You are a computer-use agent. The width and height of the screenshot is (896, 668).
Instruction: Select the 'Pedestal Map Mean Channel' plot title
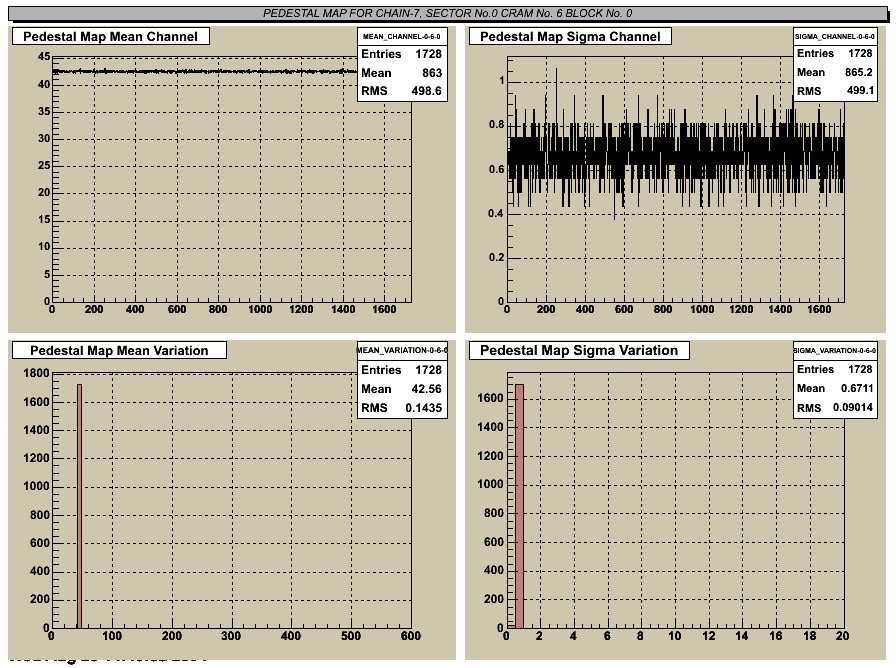point(110,37)
